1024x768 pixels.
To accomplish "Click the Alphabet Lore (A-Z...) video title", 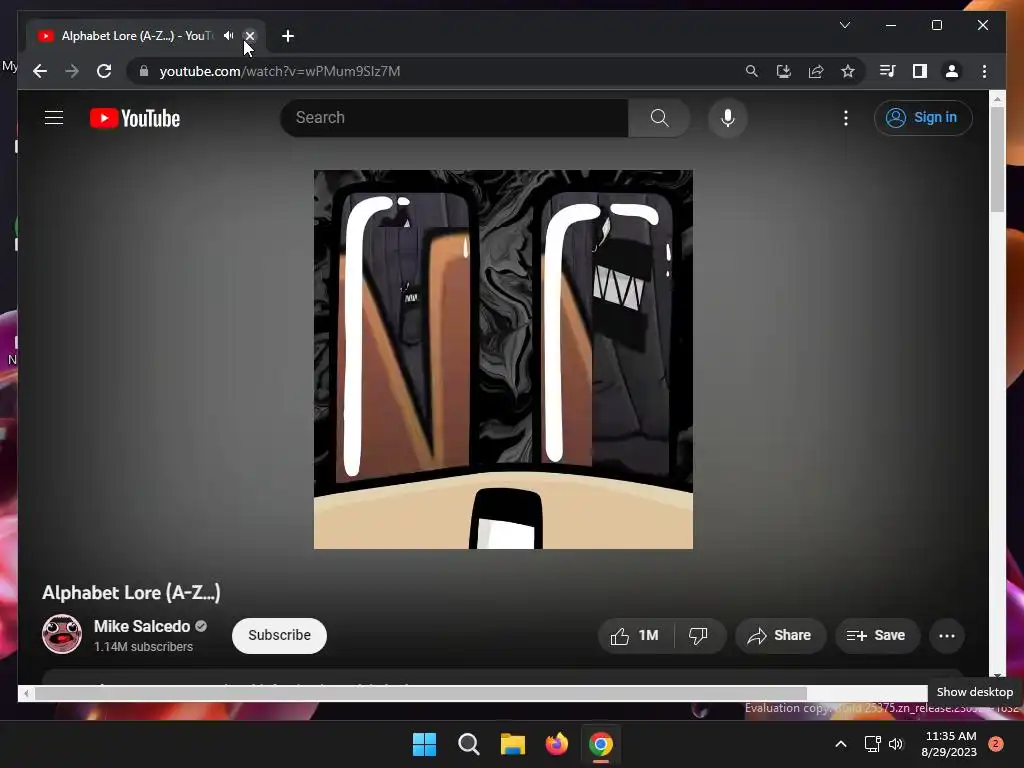I will [x=131, y=592].
